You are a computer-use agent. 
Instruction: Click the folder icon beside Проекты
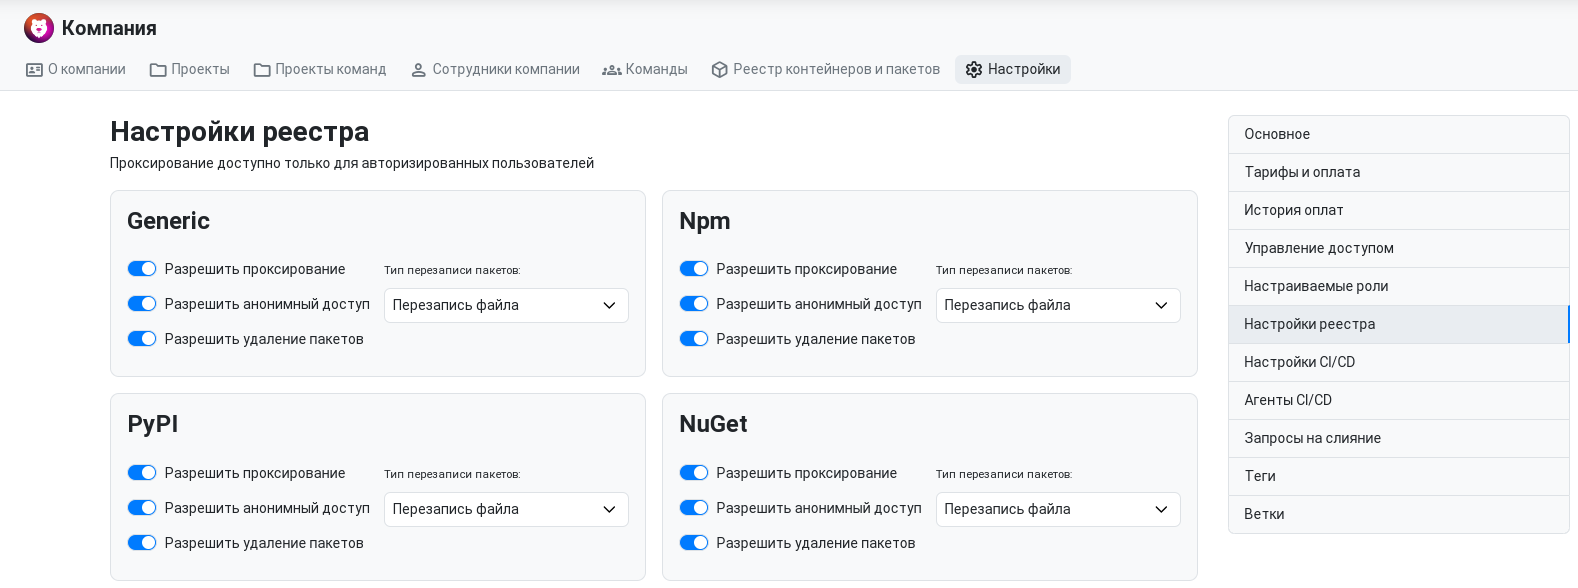pyautogui.click(x=158, y=70)
